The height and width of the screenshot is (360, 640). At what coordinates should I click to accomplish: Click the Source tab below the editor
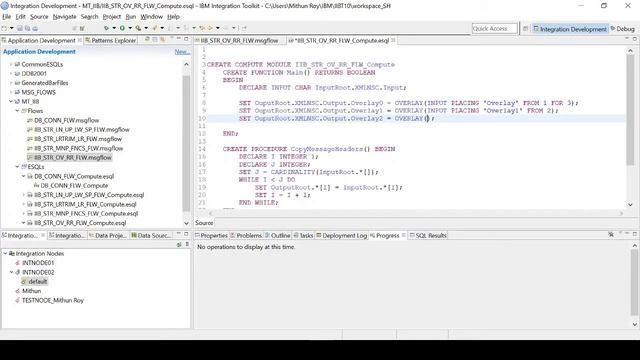[x=204, y=223]
